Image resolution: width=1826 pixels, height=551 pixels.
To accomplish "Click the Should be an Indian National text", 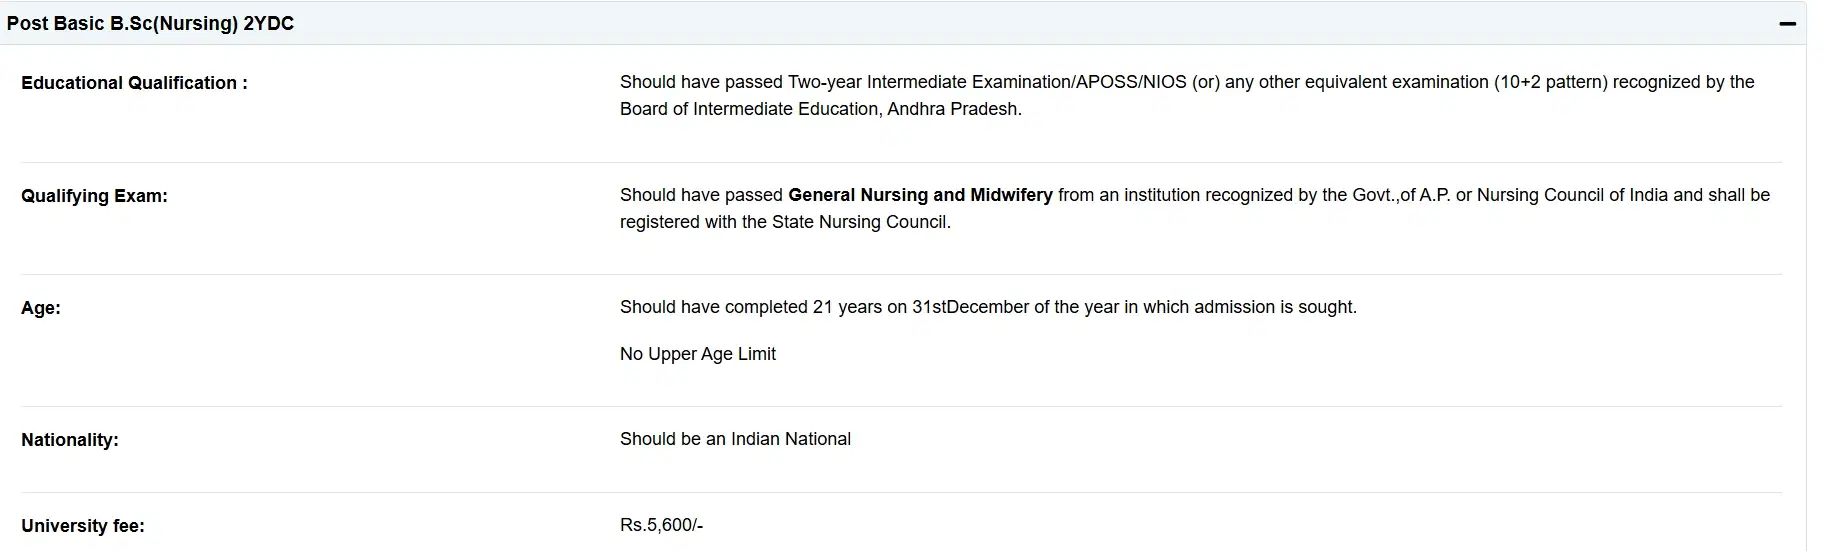I will [x=735, y=439].
